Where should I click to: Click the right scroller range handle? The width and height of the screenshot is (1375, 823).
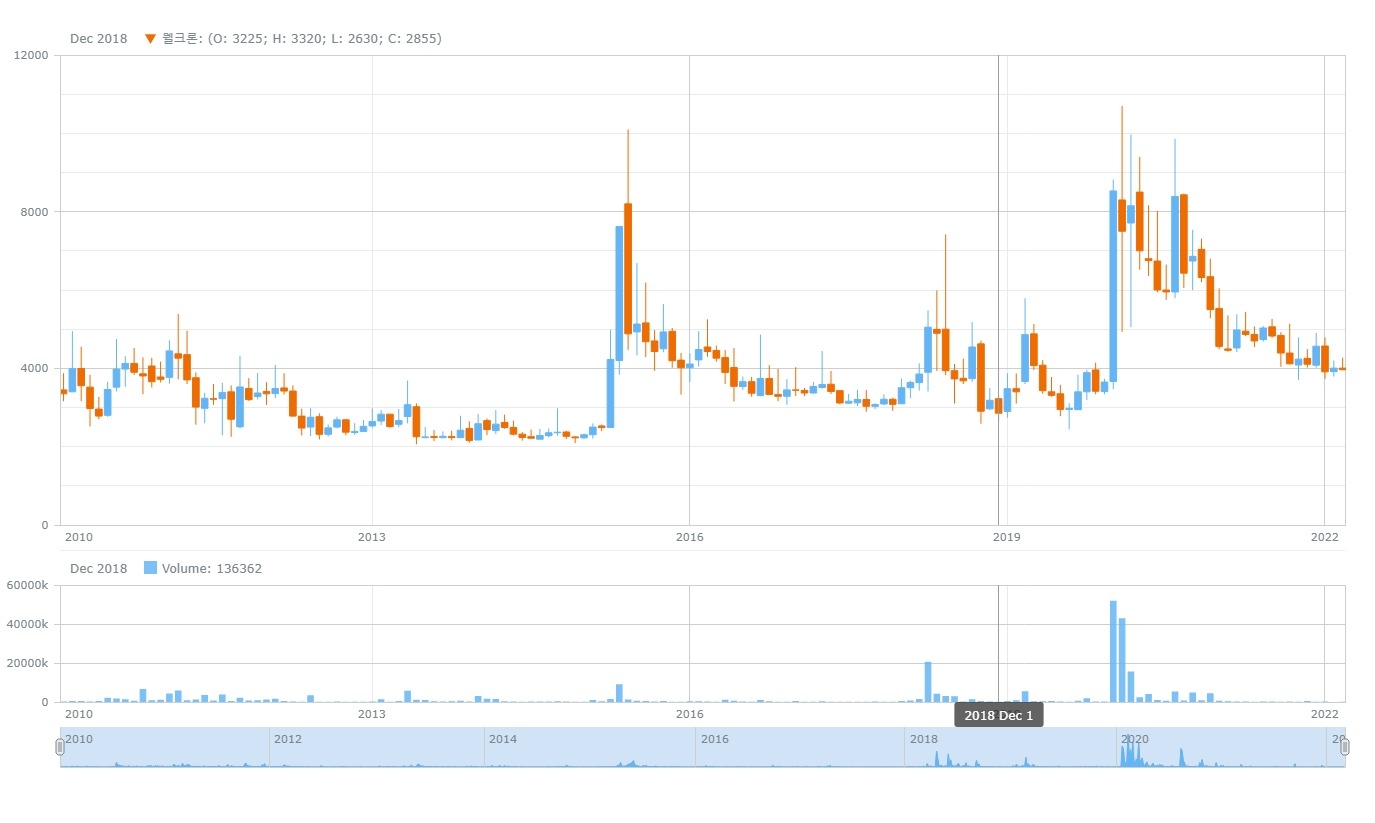click(1344, 747)
